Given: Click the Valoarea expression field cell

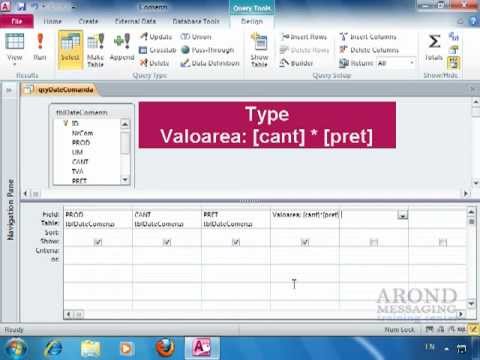Looking at the screenshot, I should pos(305,214).
